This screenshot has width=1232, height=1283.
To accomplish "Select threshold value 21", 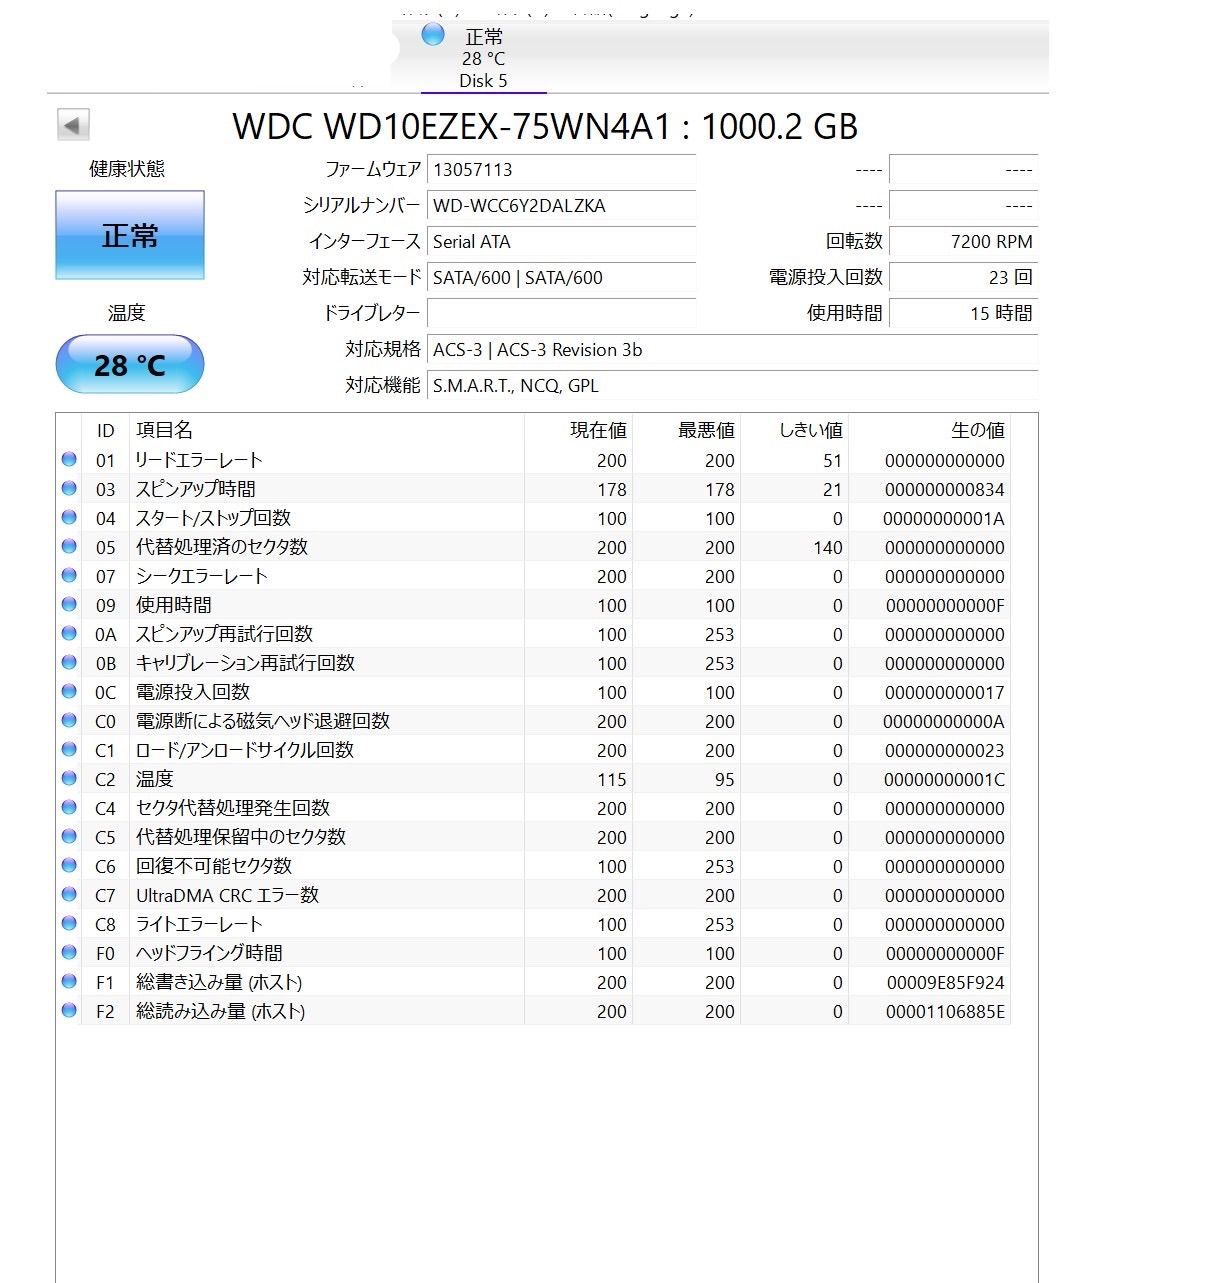I will 833,490.
